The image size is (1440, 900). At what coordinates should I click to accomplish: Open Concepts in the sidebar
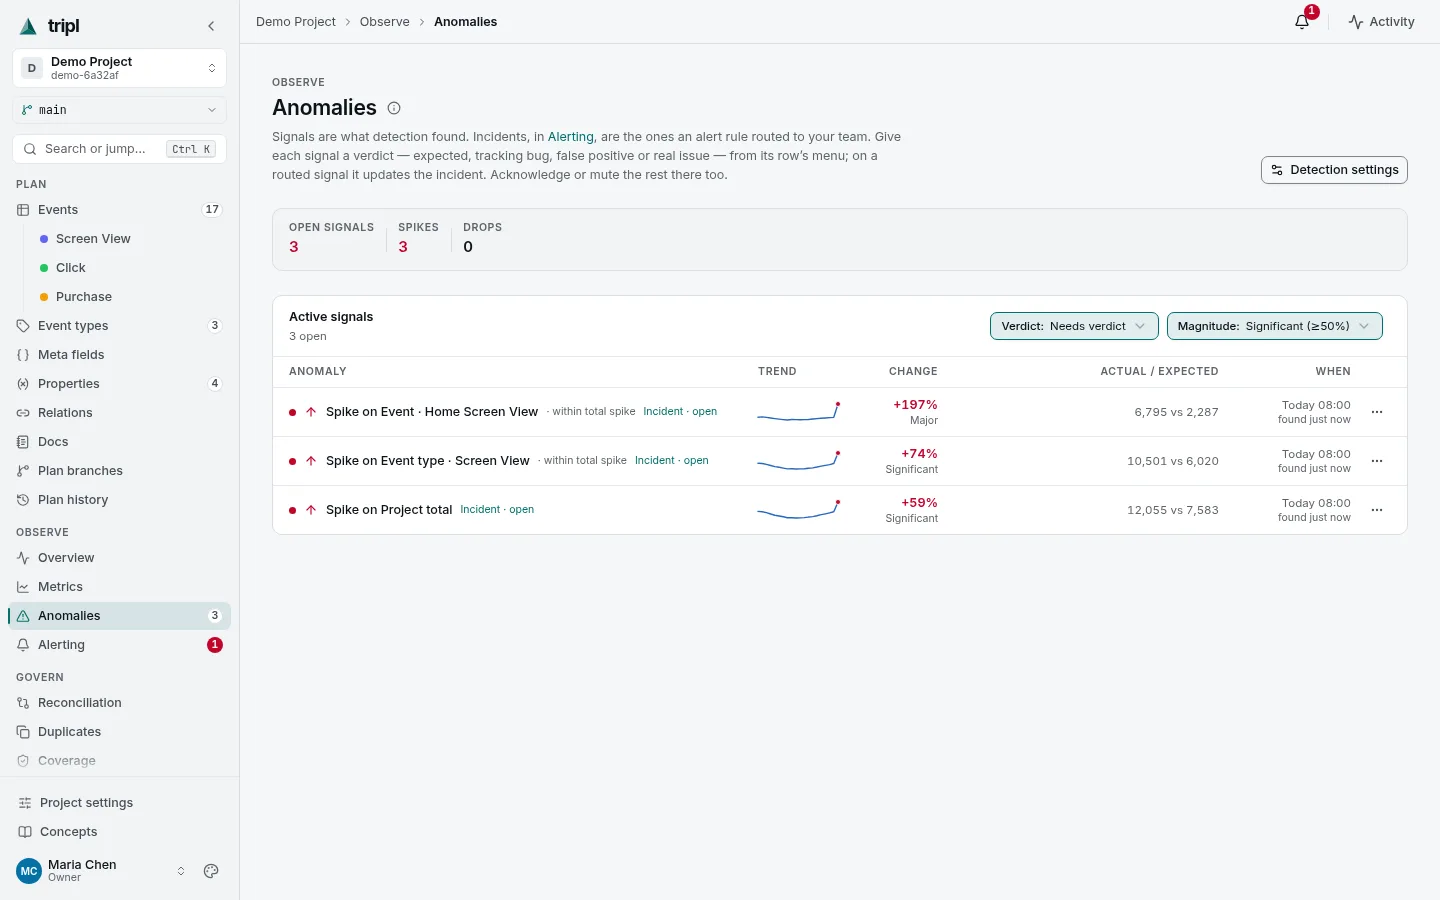tap(119, 832)
